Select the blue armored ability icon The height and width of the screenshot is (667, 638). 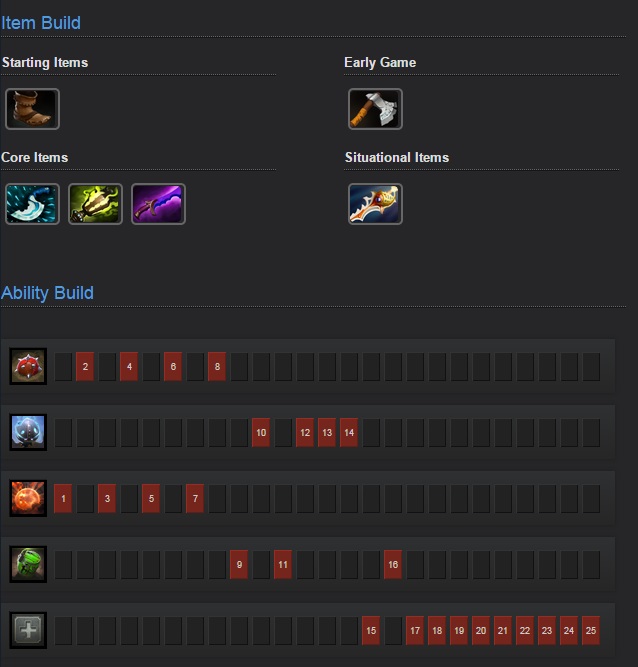pos(28,432)
